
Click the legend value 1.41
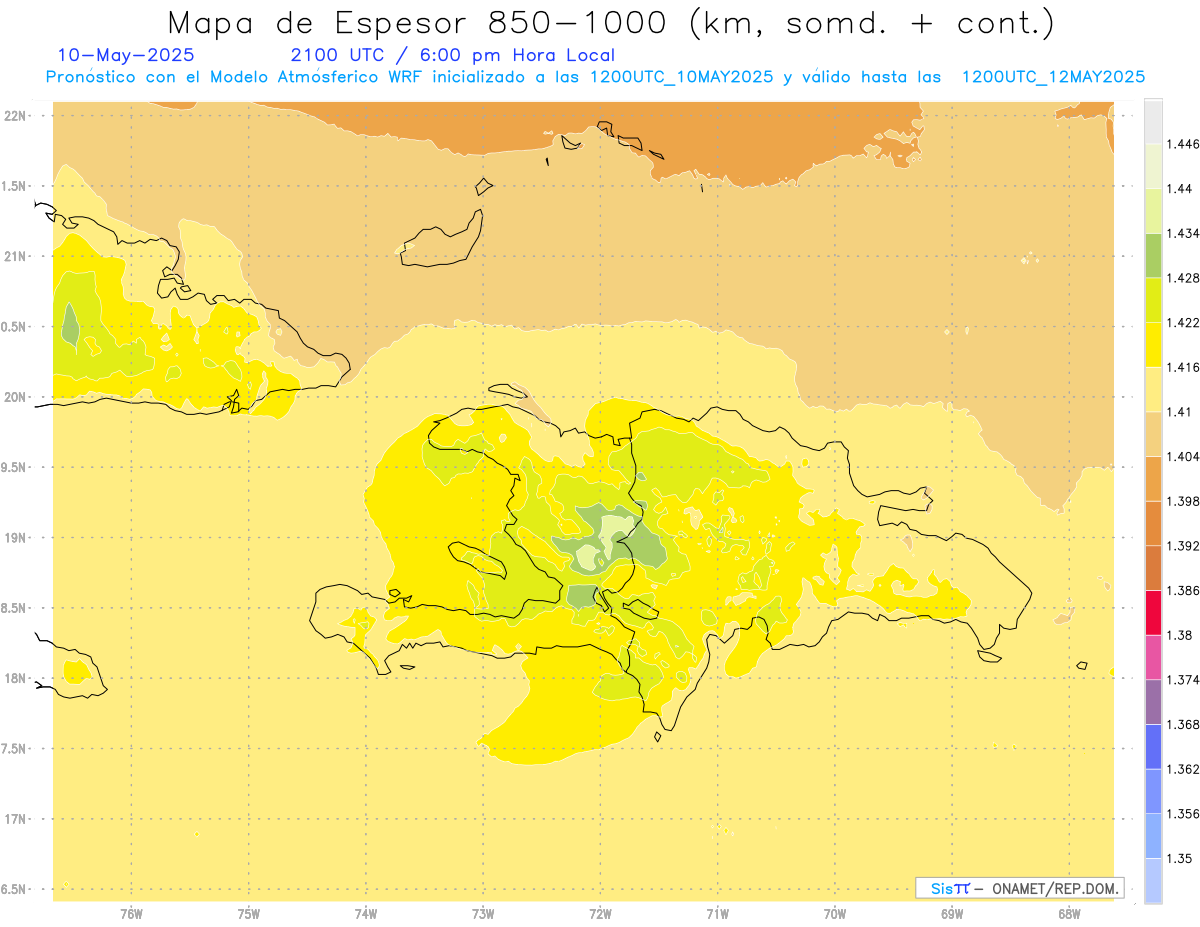[x=1179, y=412]
